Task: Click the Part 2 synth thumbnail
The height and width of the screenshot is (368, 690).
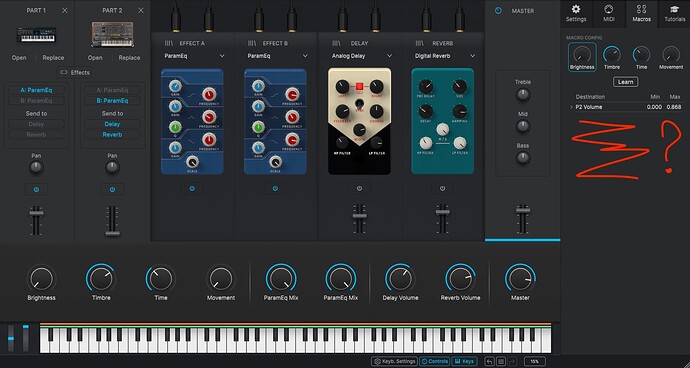Action: tap(112, 34)
